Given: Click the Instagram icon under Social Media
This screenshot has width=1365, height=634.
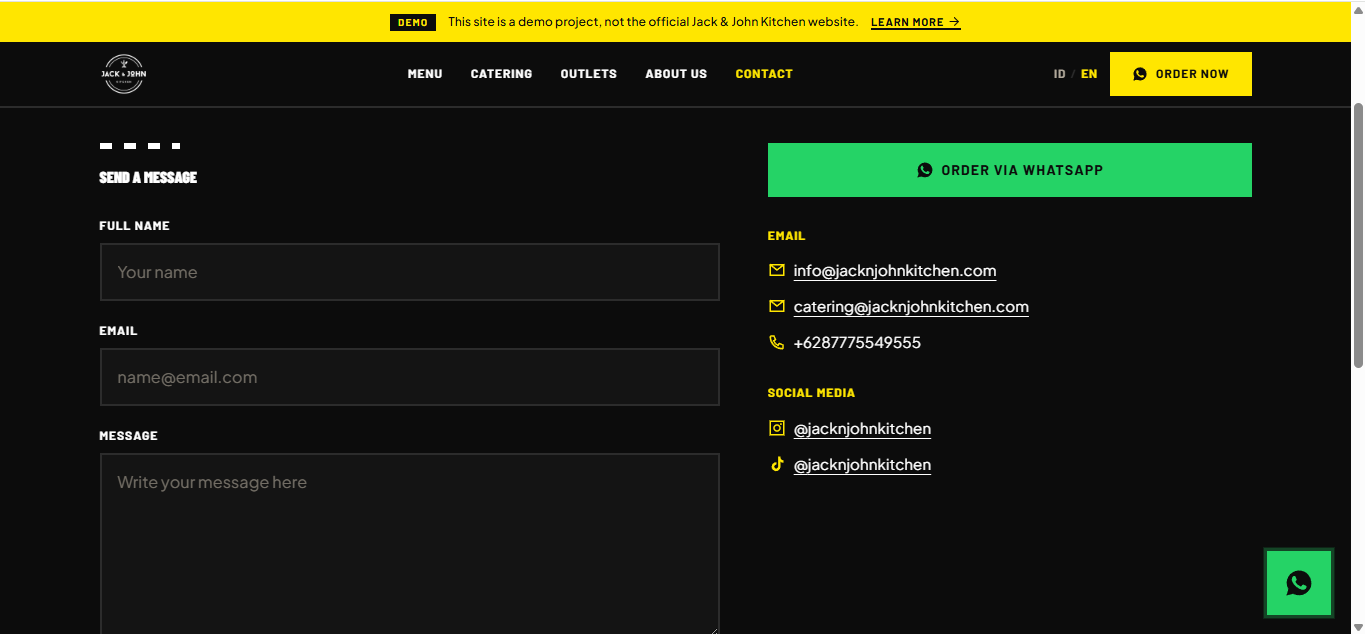Looking at the screenshot, I should pos(777,428).
